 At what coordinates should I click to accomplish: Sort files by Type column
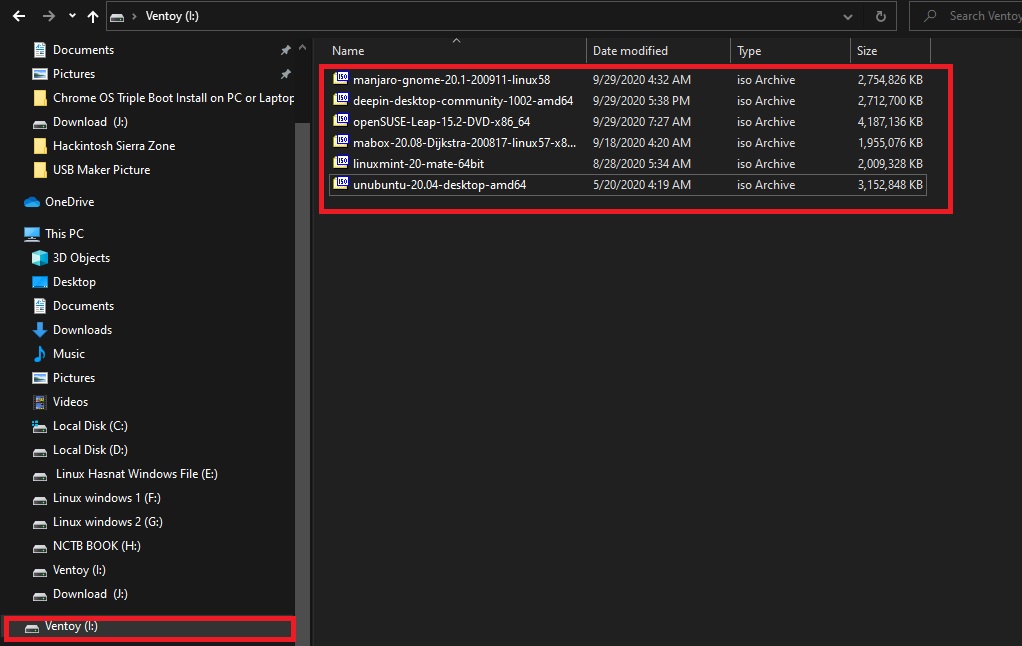click(749, 51)
